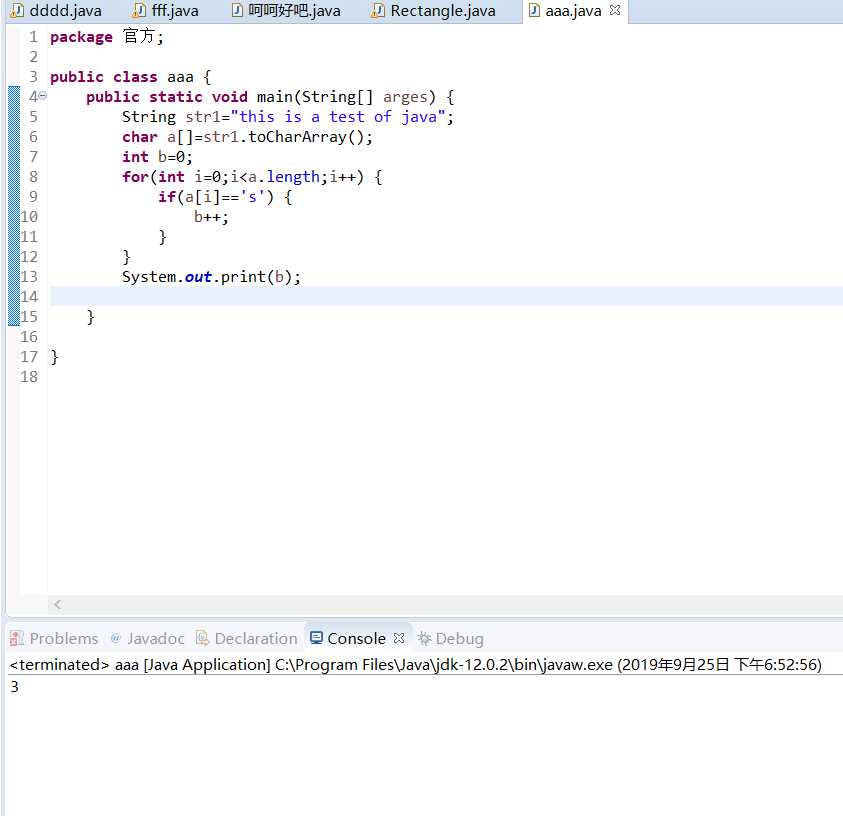Open the Problems view tab
The width and height of the screenshot is (843, 816).
(54, 639)
